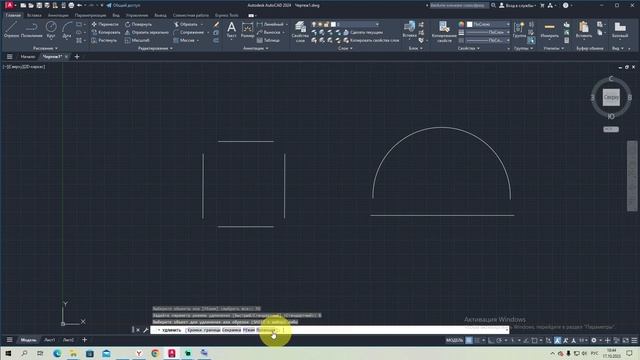Expand the Drawing (Рисование) panel

pyautogui.click(x=45, y=48)
